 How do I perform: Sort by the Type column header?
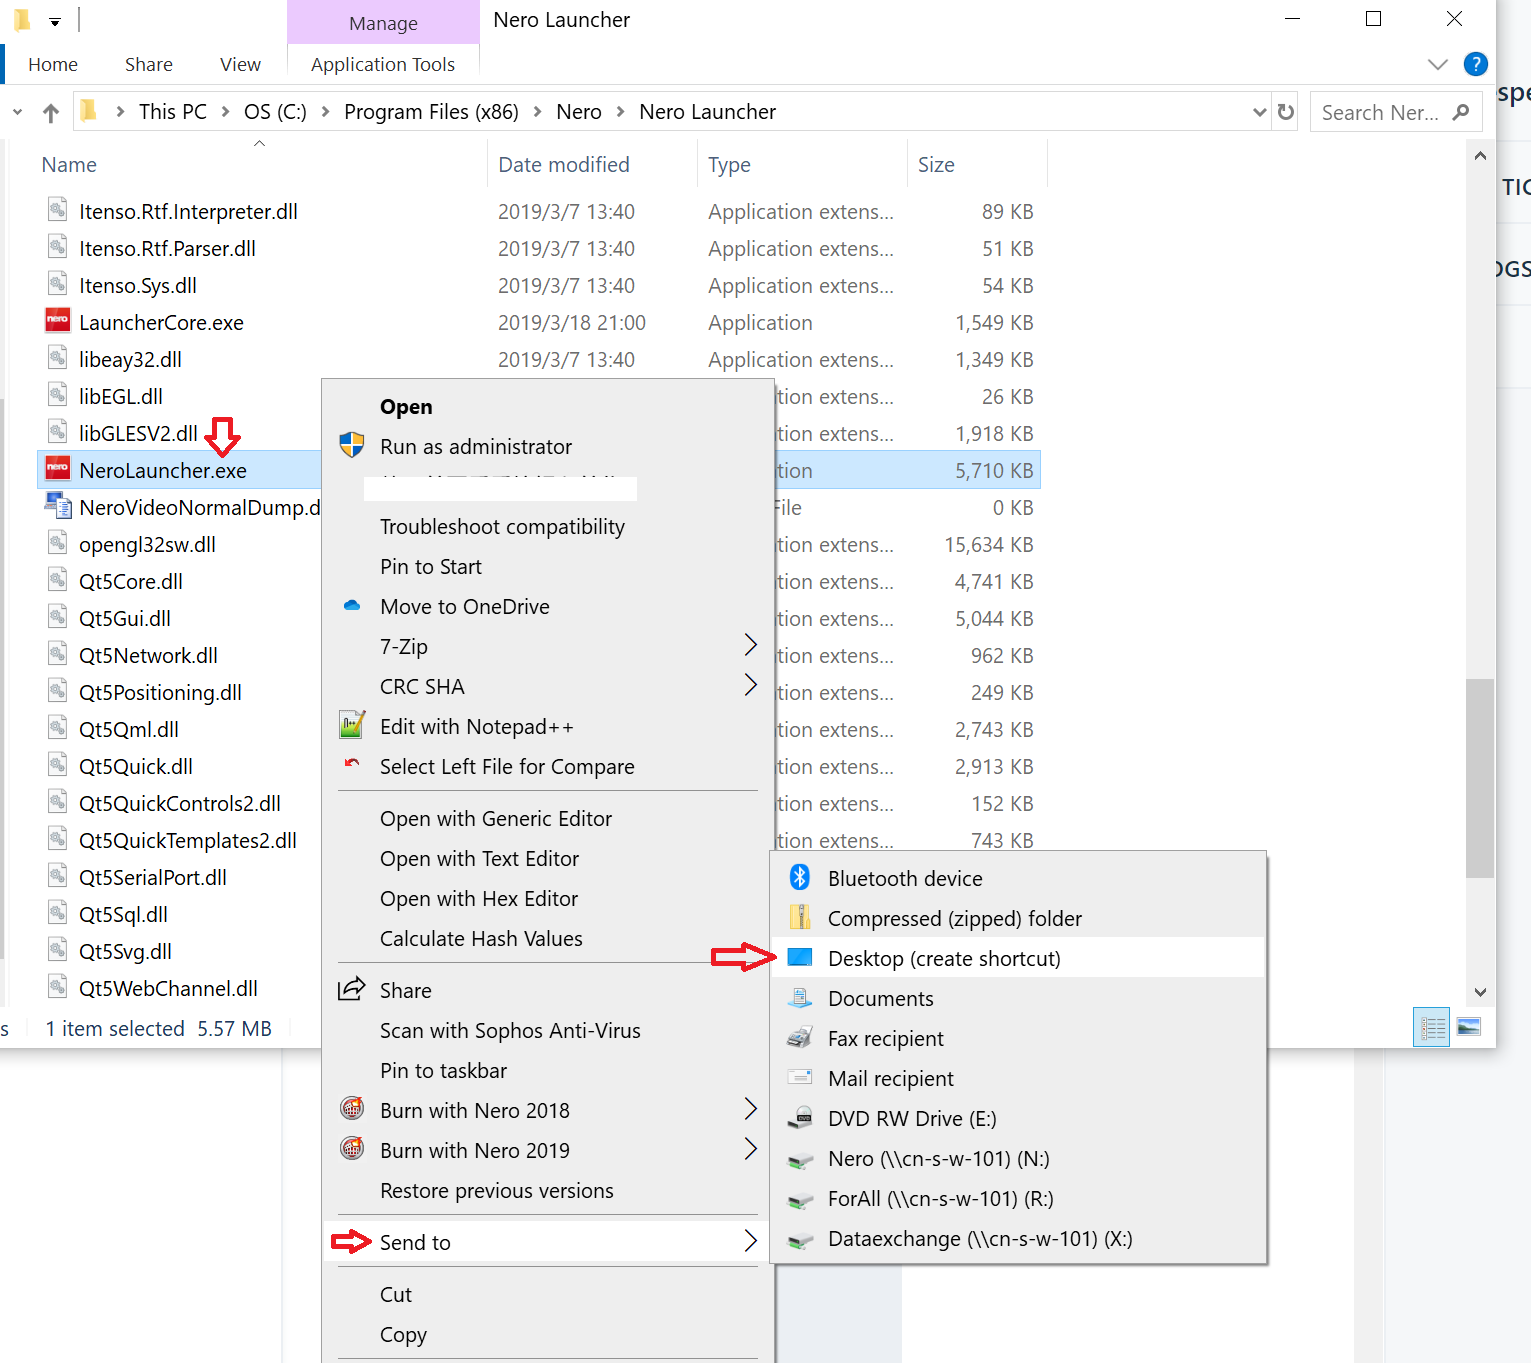coord(729,165)
